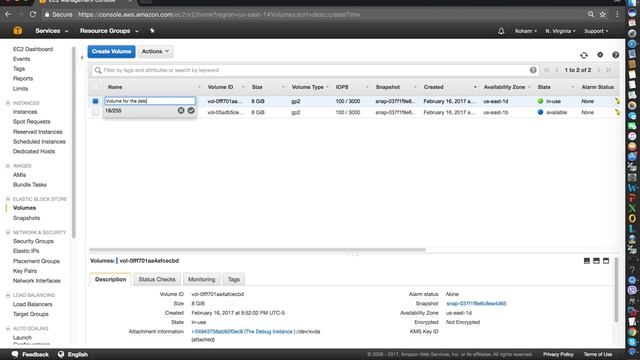Screen dimensions: 640x360
Task: Toggle select-all volumes checkbox
Action: (96, 87)
